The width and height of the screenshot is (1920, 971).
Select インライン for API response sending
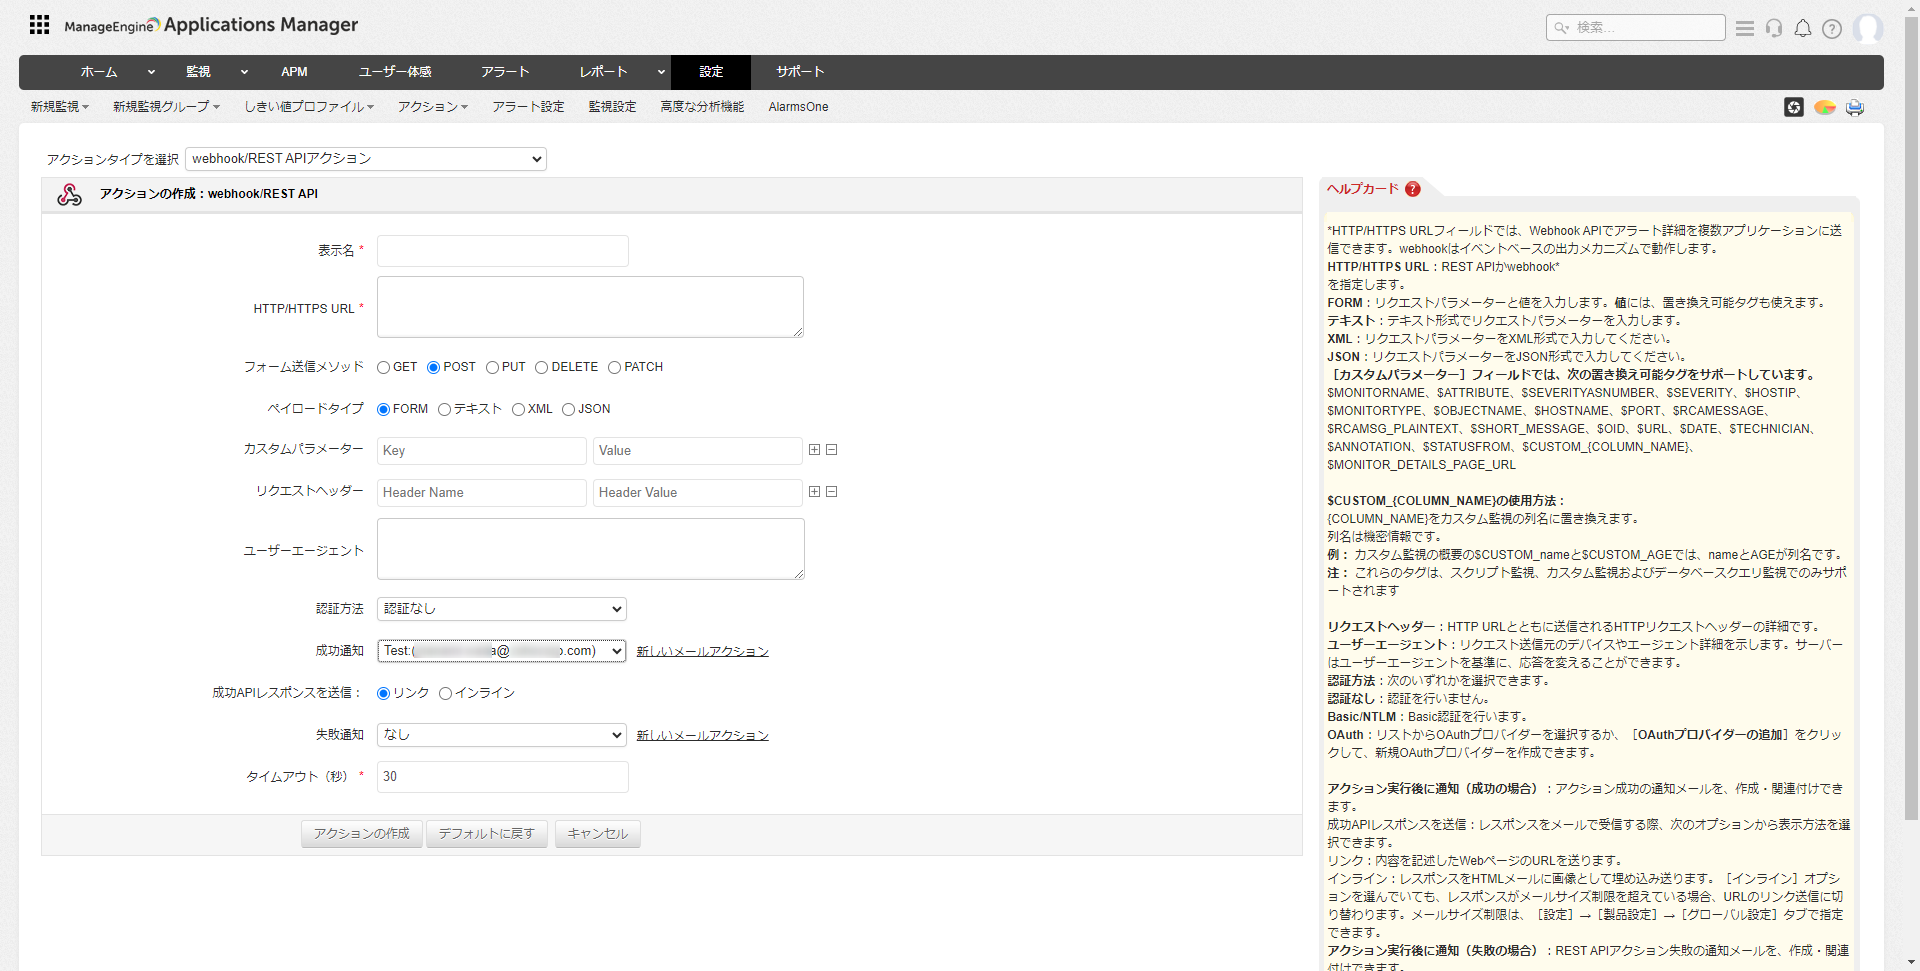(446, 694)
